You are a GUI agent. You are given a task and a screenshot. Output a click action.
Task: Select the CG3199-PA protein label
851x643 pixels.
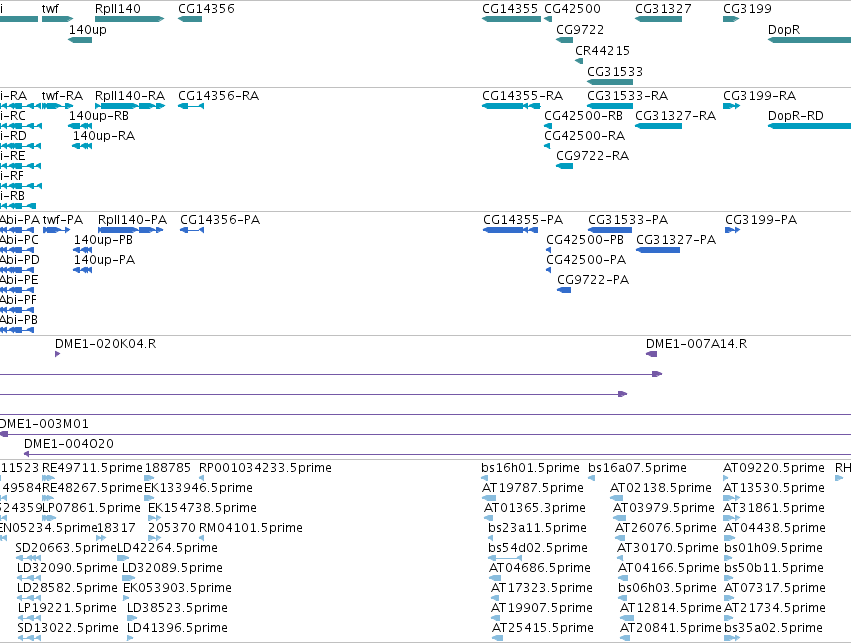click(761, 220)
